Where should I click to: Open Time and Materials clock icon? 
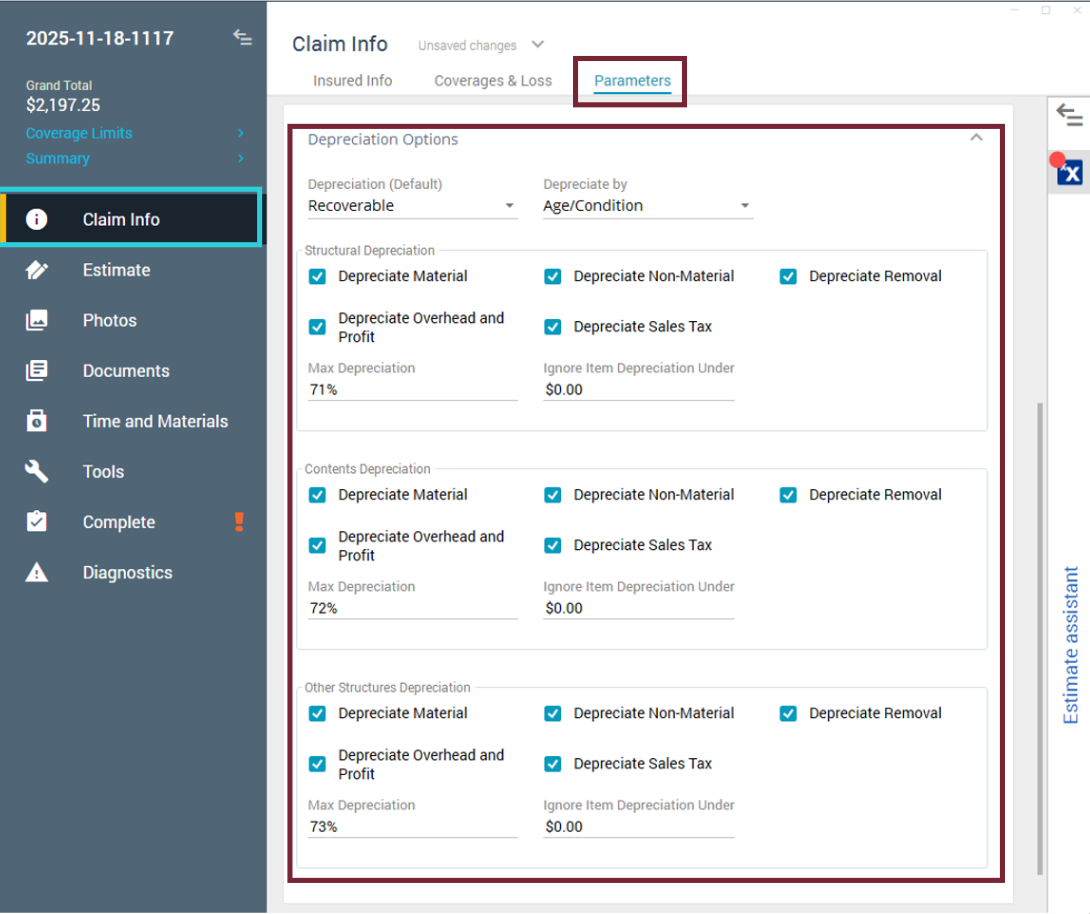coord(37,421)
